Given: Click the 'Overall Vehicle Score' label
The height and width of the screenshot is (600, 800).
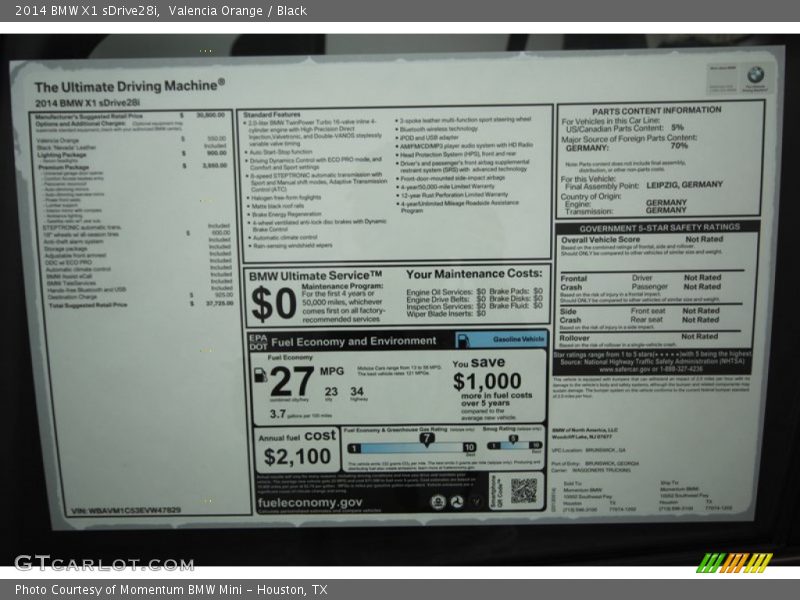Looking at the screenshot, I should point(601,239).
